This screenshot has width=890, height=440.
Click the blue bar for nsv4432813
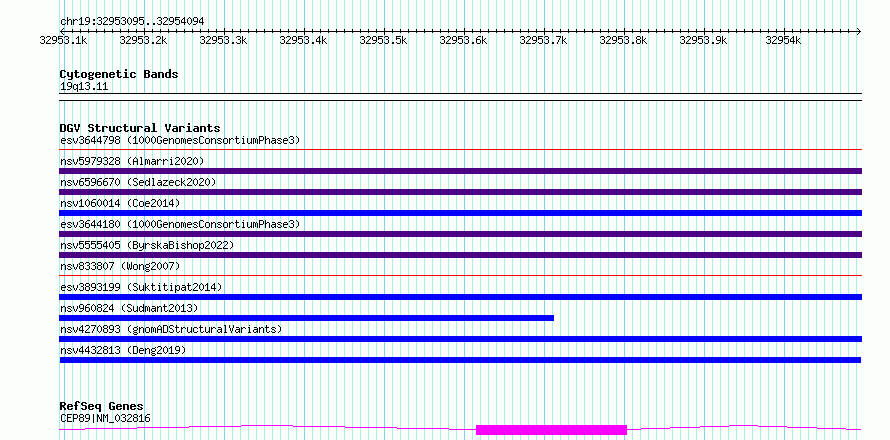click(460, 360)
